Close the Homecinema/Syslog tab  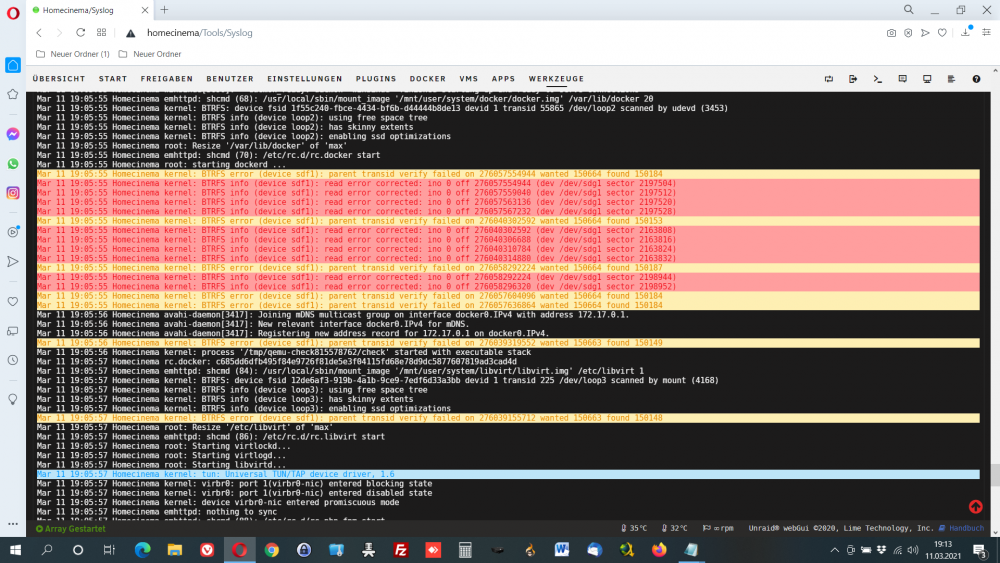click(145, 10)
